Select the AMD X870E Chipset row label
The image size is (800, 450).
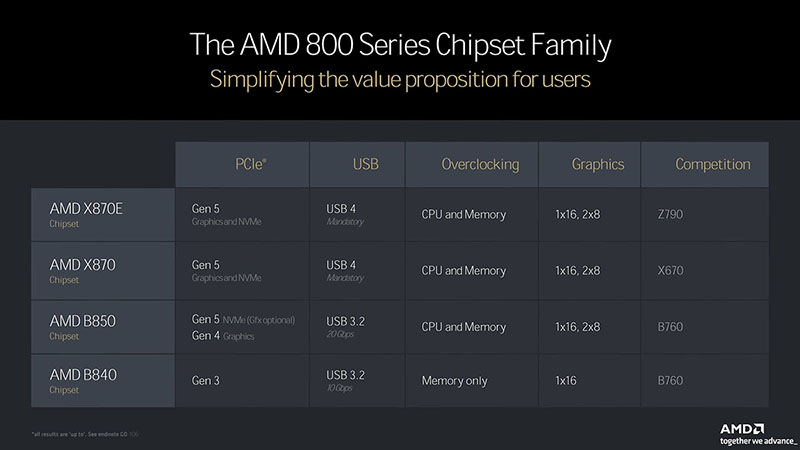pyautogui.click(x=85, y=214)
